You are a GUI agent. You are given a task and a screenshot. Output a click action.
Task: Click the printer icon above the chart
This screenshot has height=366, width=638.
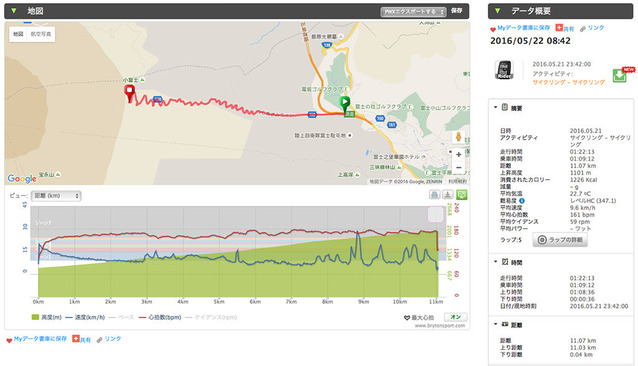[435, 195]
